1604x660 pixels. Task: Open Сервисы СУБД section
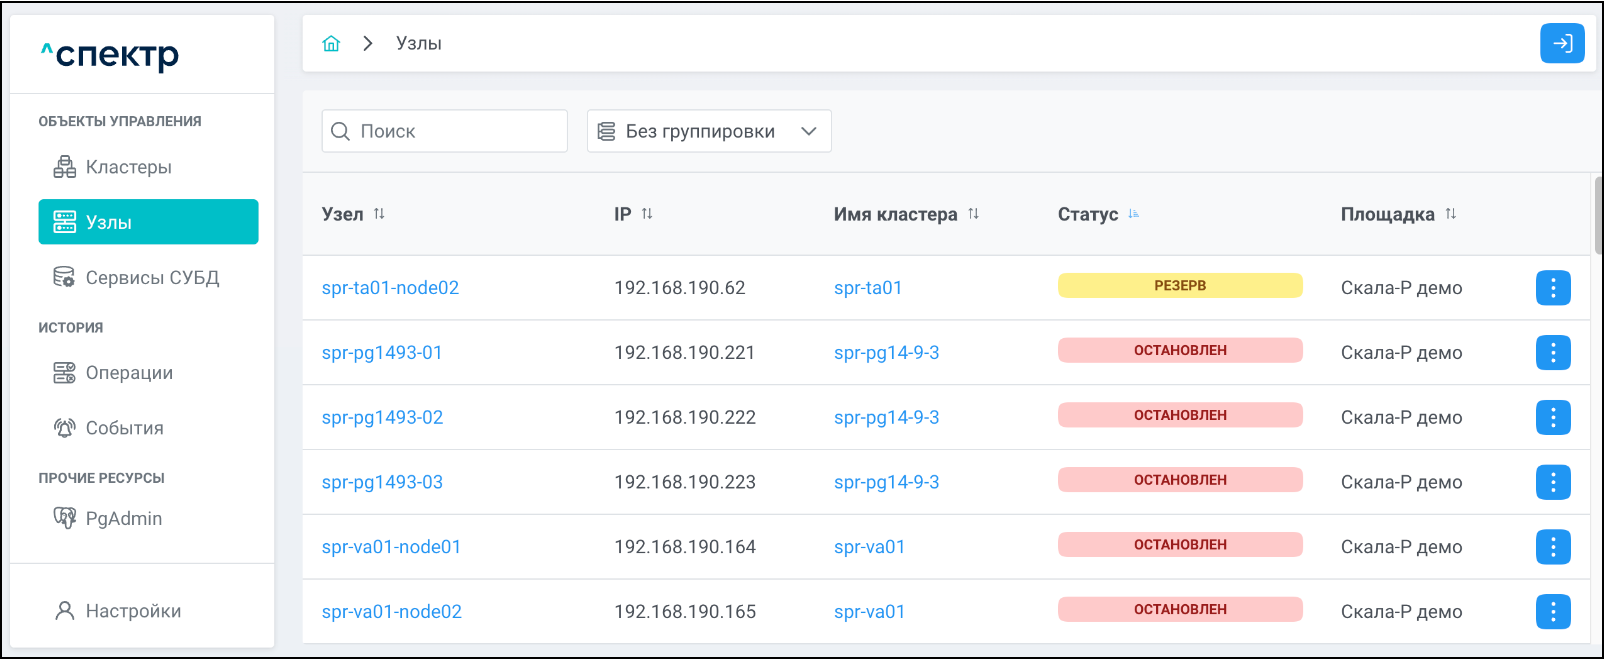pyautogui.click(x=152, y=278)
